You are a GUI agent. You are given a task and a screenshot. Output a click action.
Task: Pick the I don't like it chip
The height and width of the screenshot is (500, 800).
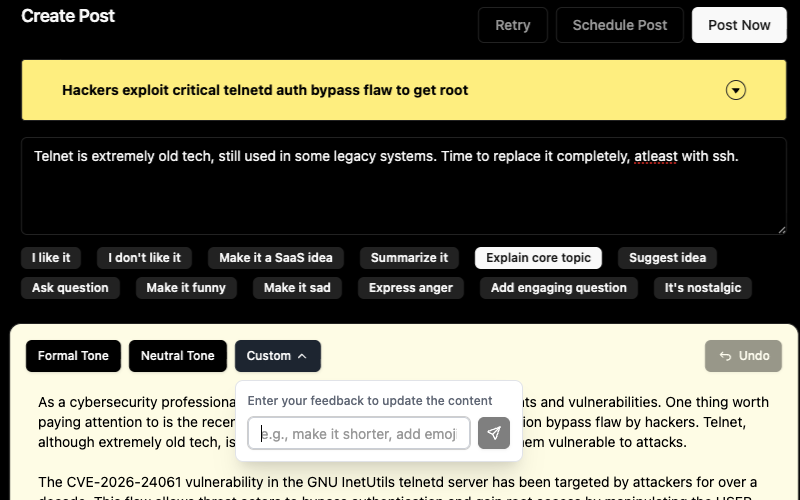click(144, 258)
